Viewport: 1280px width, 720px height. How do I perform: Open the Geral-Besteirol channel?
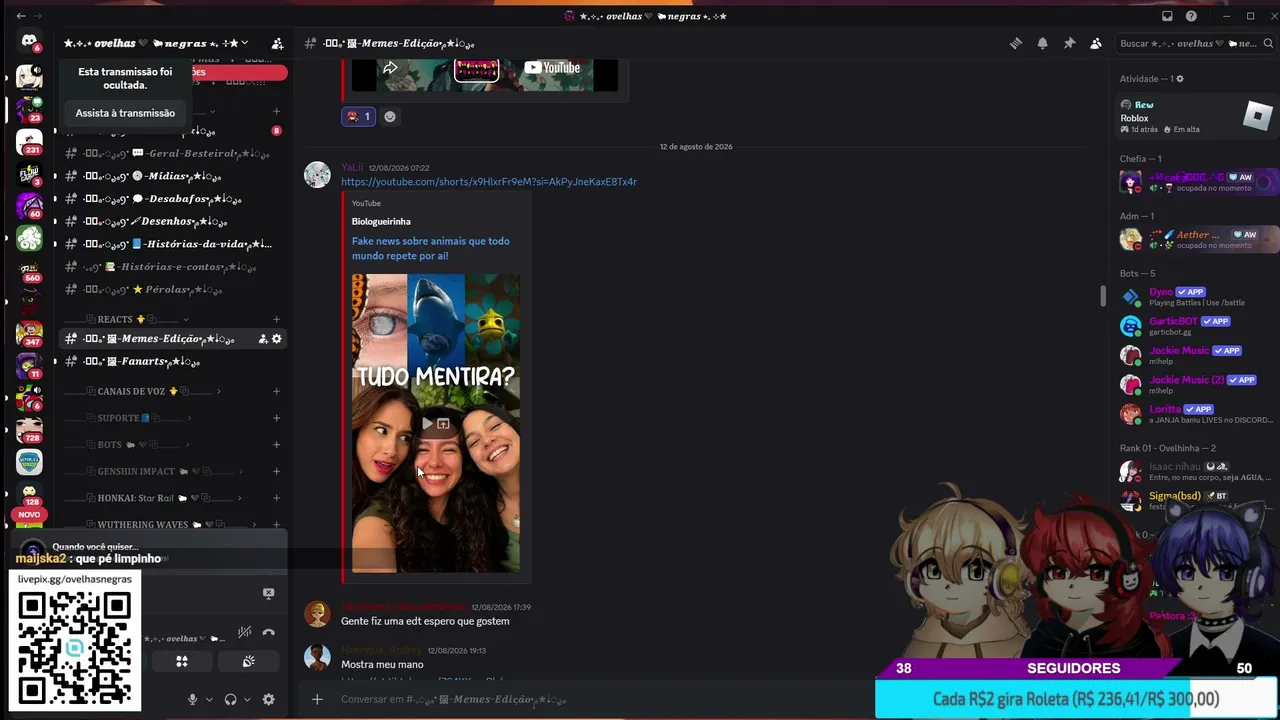173,153
